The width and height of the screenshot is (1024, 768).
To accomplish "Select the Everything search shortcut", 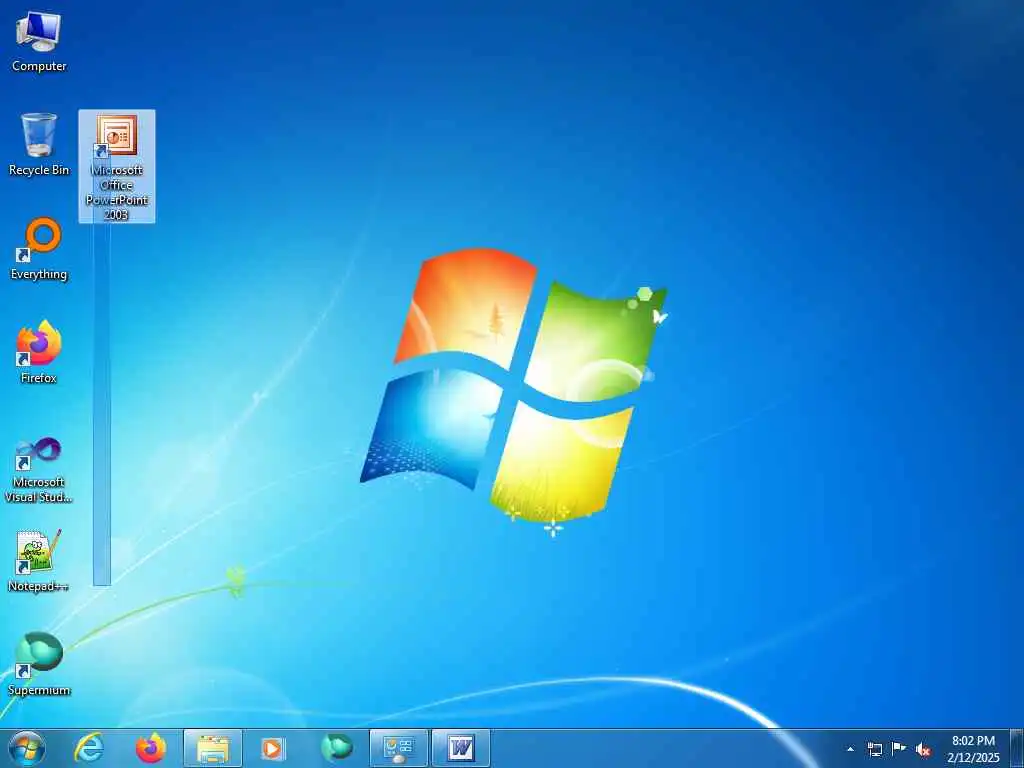I will [x=39, y=249].
